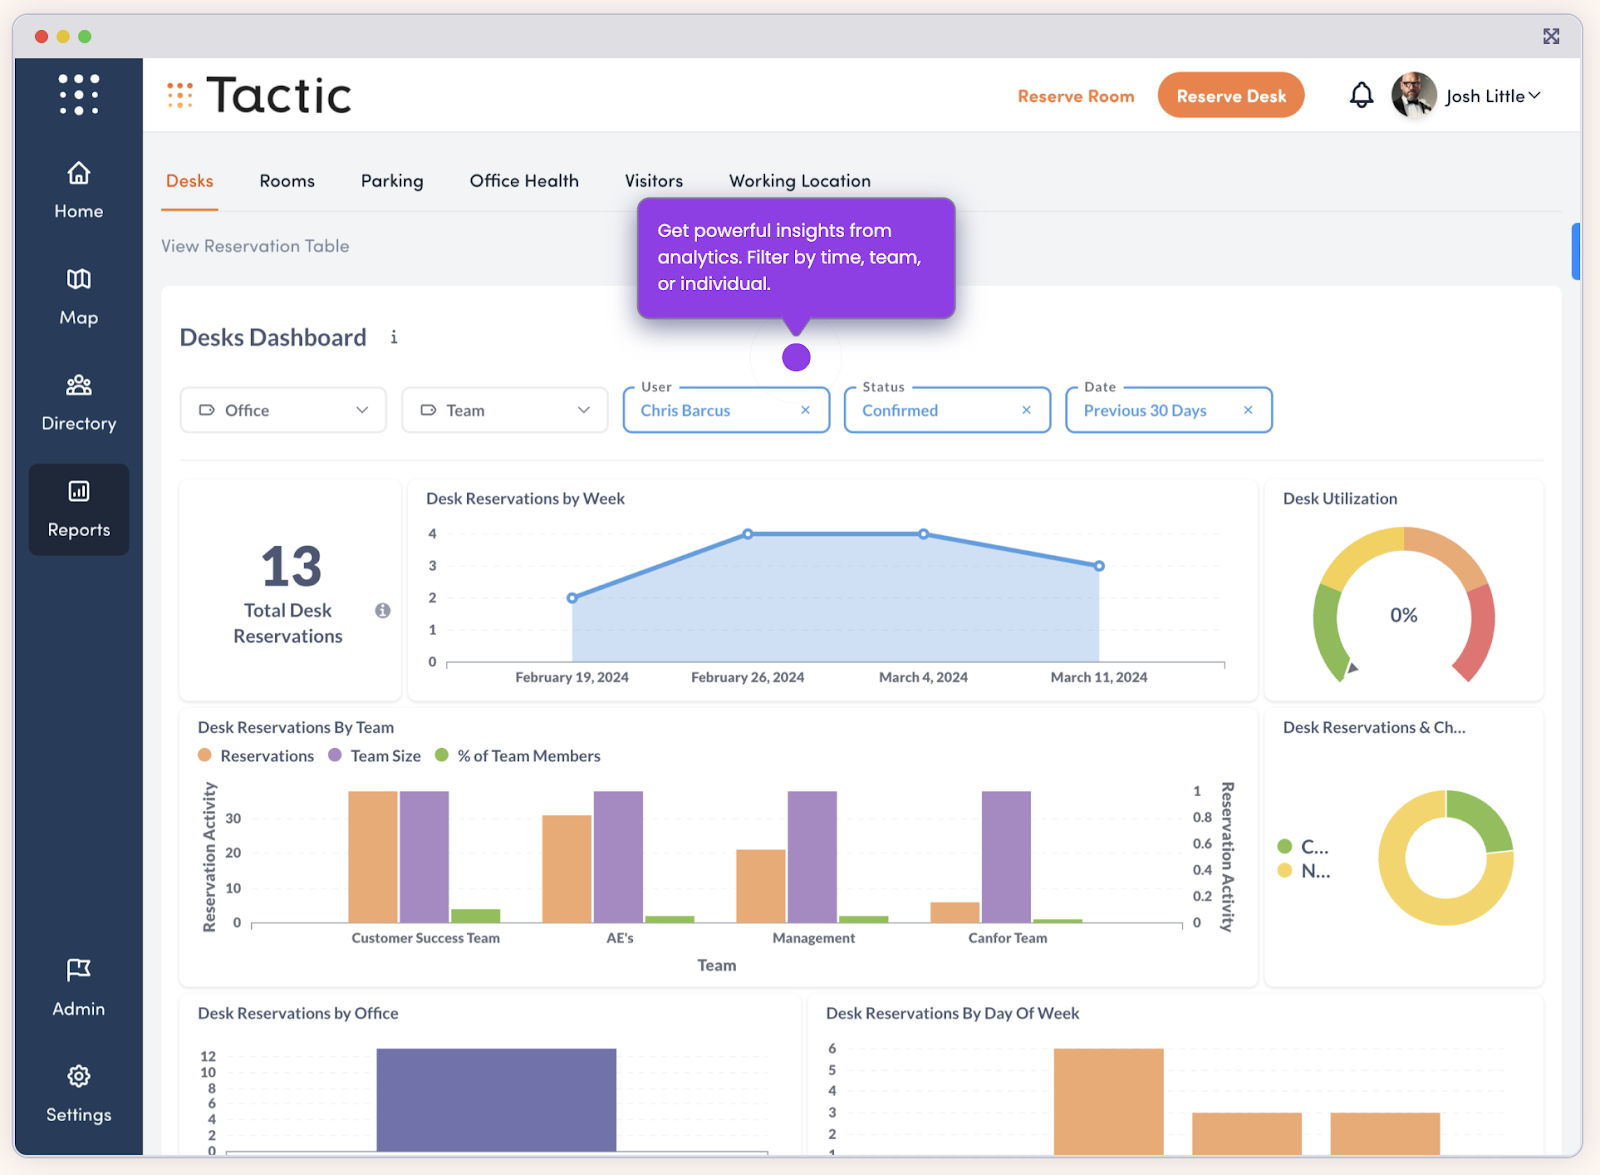Open the Home page in sidebar
The width and height of the screenshot is (1600, 1175).
pos(78,191)
